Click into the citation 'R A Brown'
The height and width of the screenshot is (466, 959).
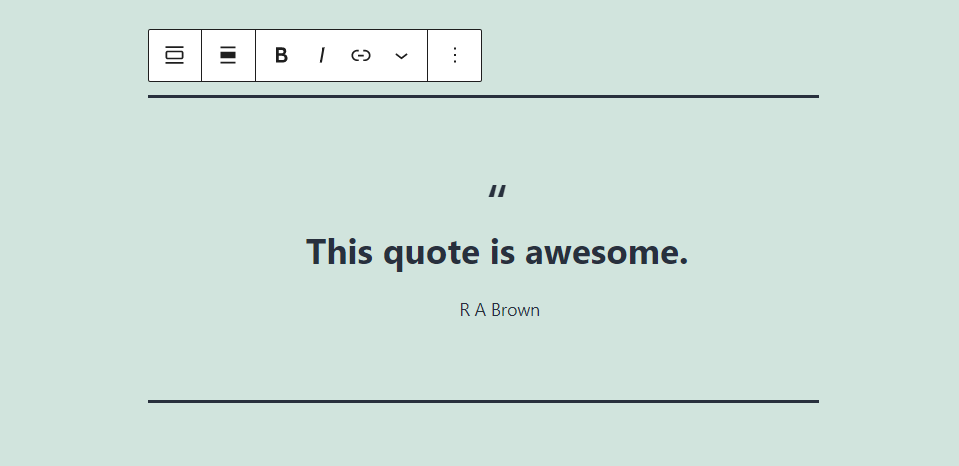(x=500, y=310)
